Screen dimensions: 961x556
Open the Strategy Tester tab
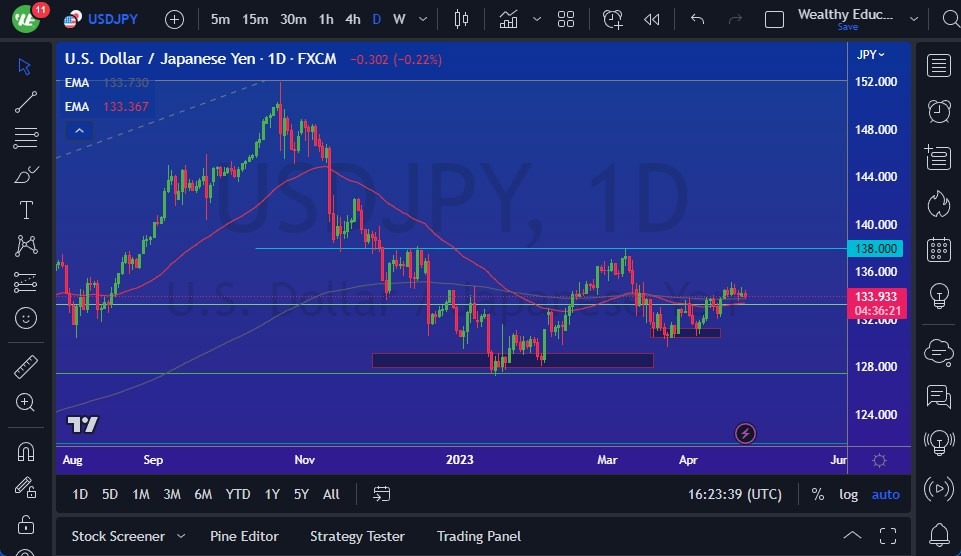point(357,536)
